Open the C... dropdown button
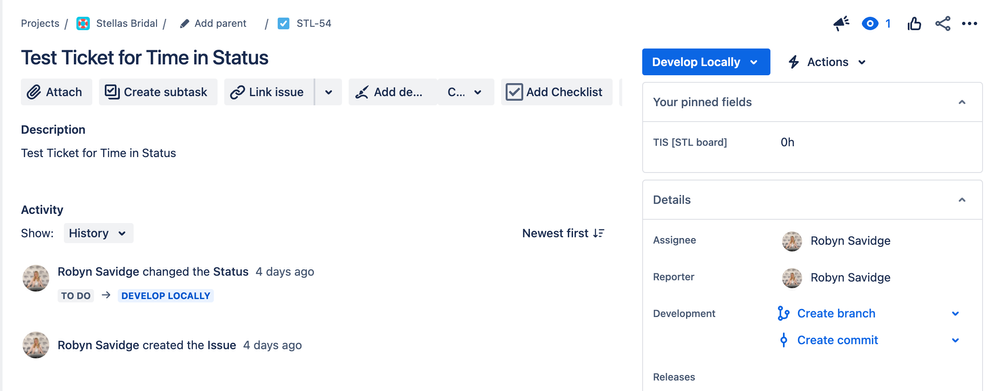 pos(465,92)
